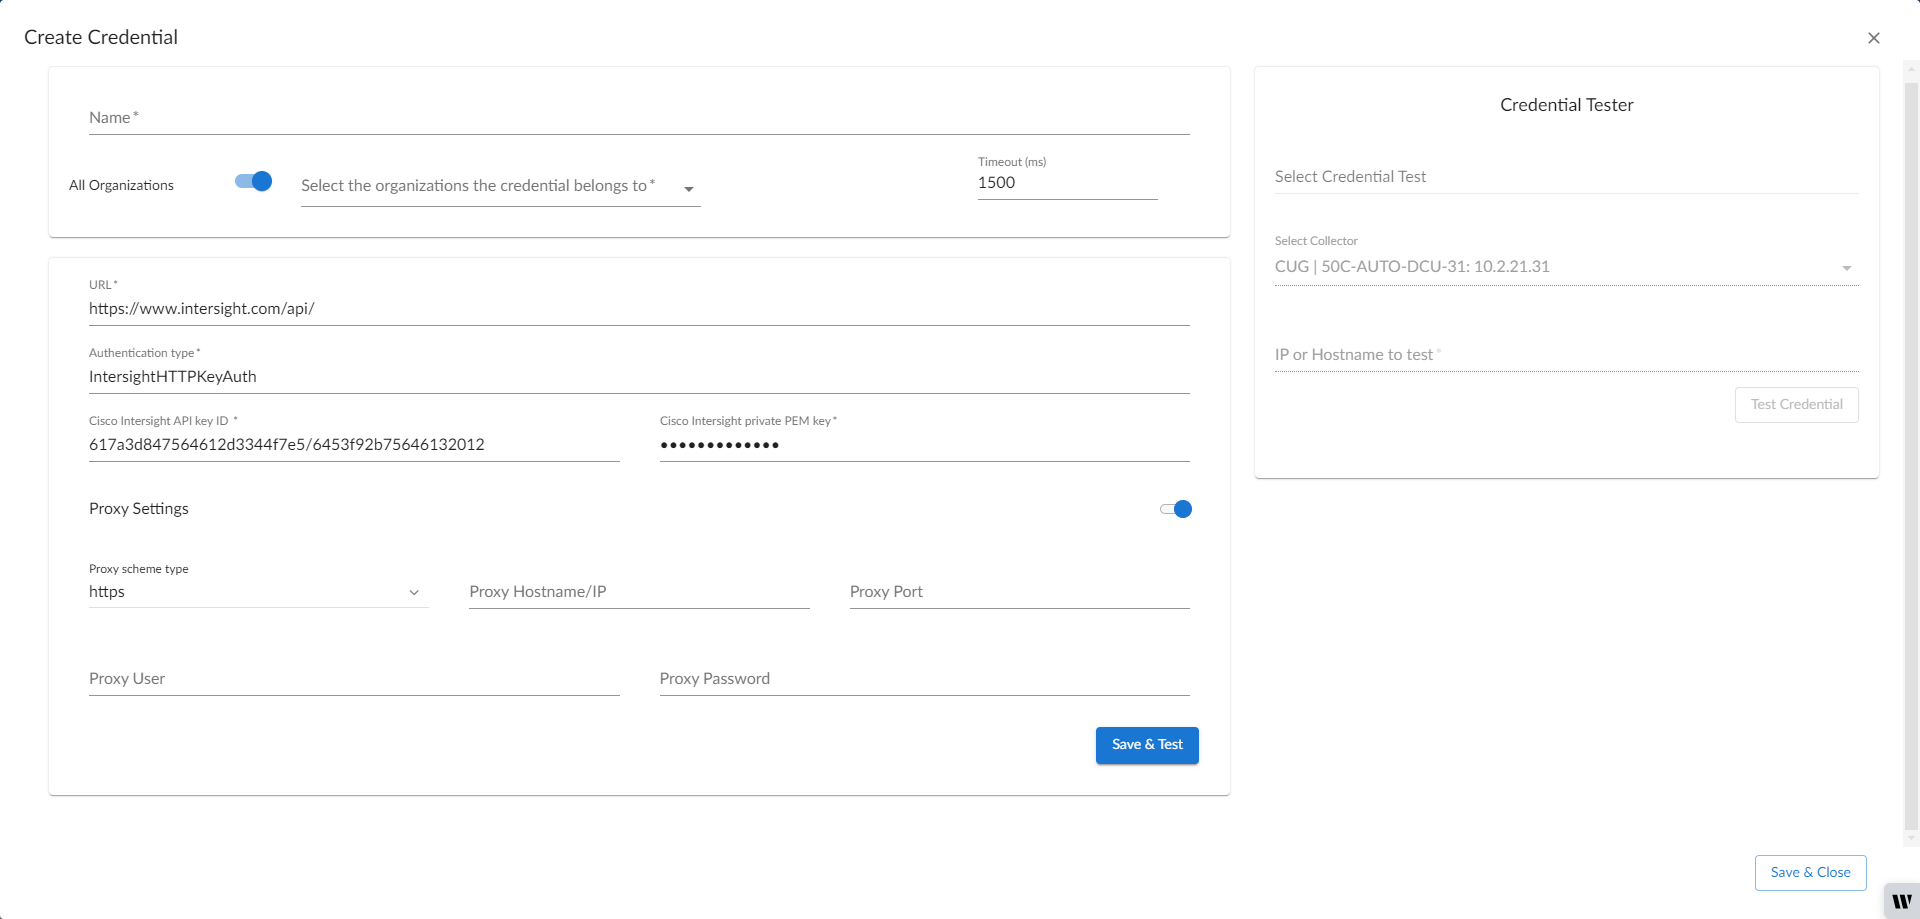
Task: Click the private PEM key password field
Action: coord(924,445)
